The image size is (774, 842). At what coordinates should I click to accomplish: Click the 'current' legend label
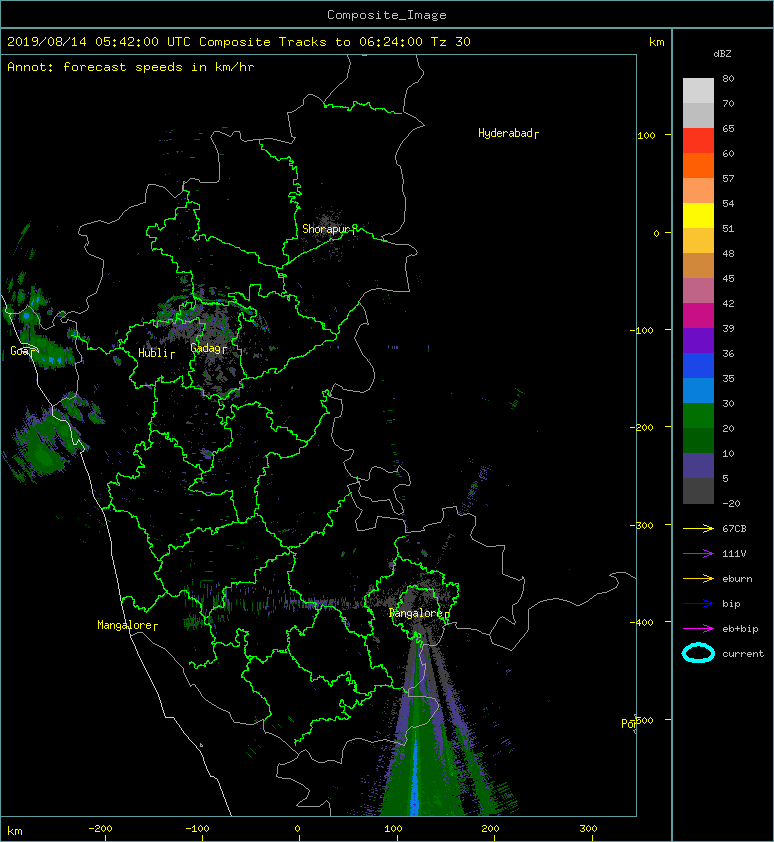(743, 654)
